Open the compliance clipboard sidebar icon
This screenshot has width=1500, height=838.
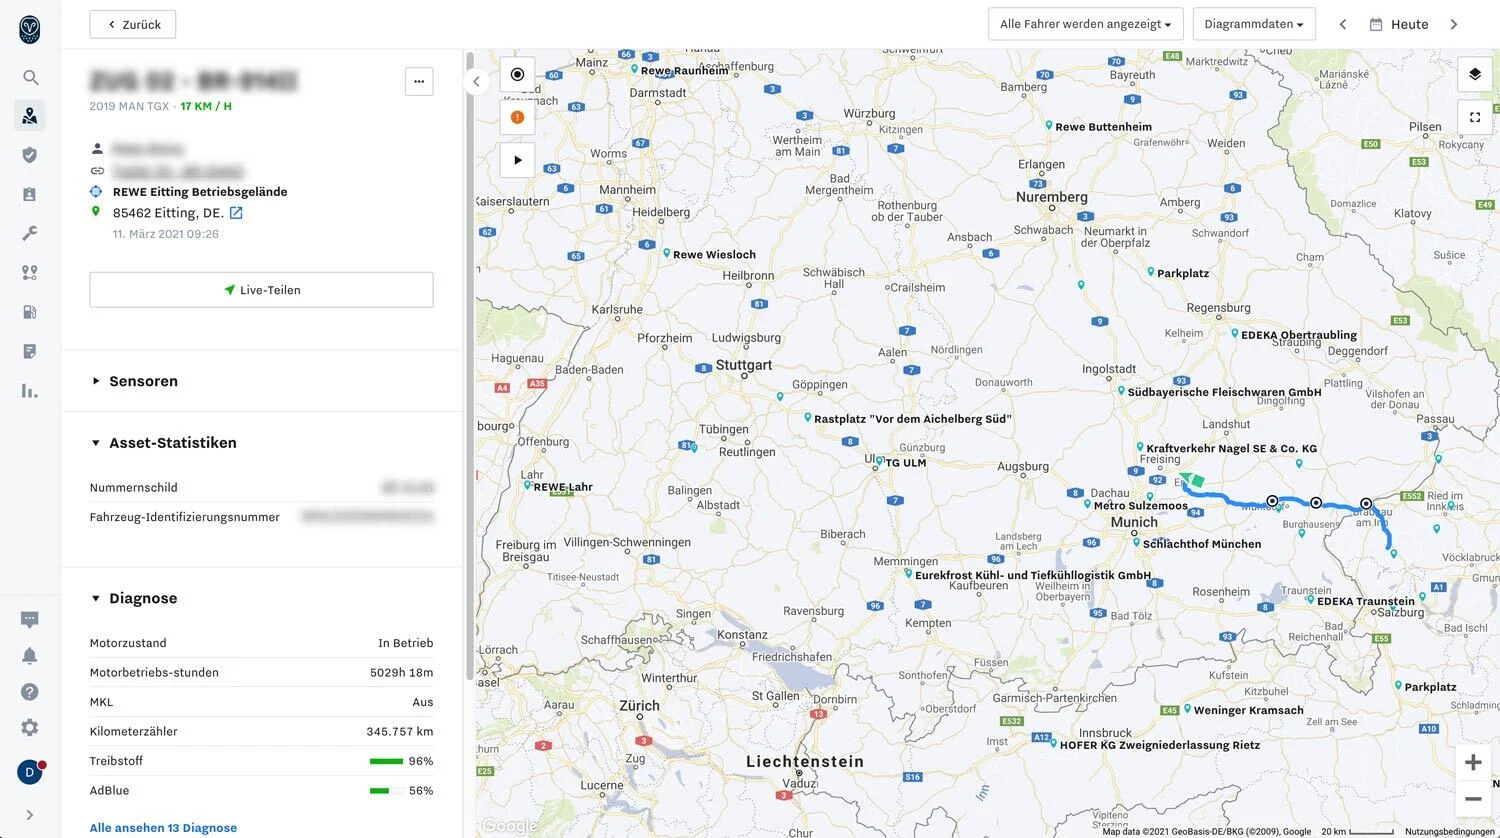click(x=30, y=194)
